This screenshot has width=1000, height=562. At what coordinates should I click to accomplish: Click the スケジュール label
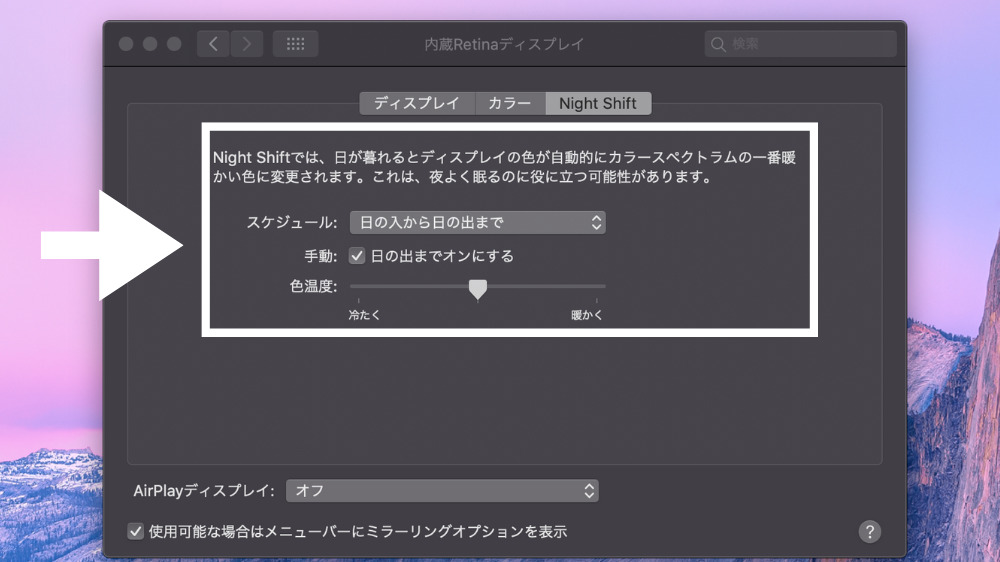(x=292, y=223)
